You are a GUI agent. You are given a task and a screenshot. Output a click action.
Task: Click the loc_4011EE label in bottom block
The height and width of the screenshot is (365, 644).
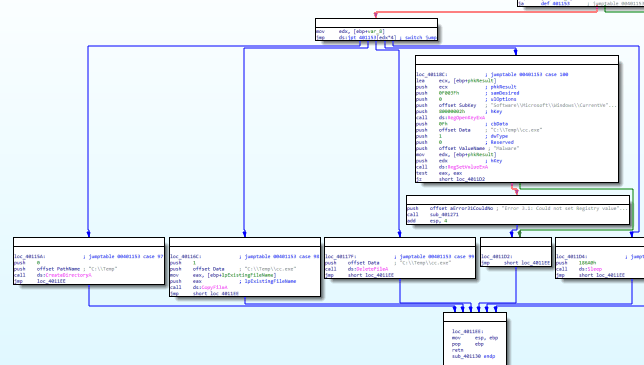click(468, 331)
